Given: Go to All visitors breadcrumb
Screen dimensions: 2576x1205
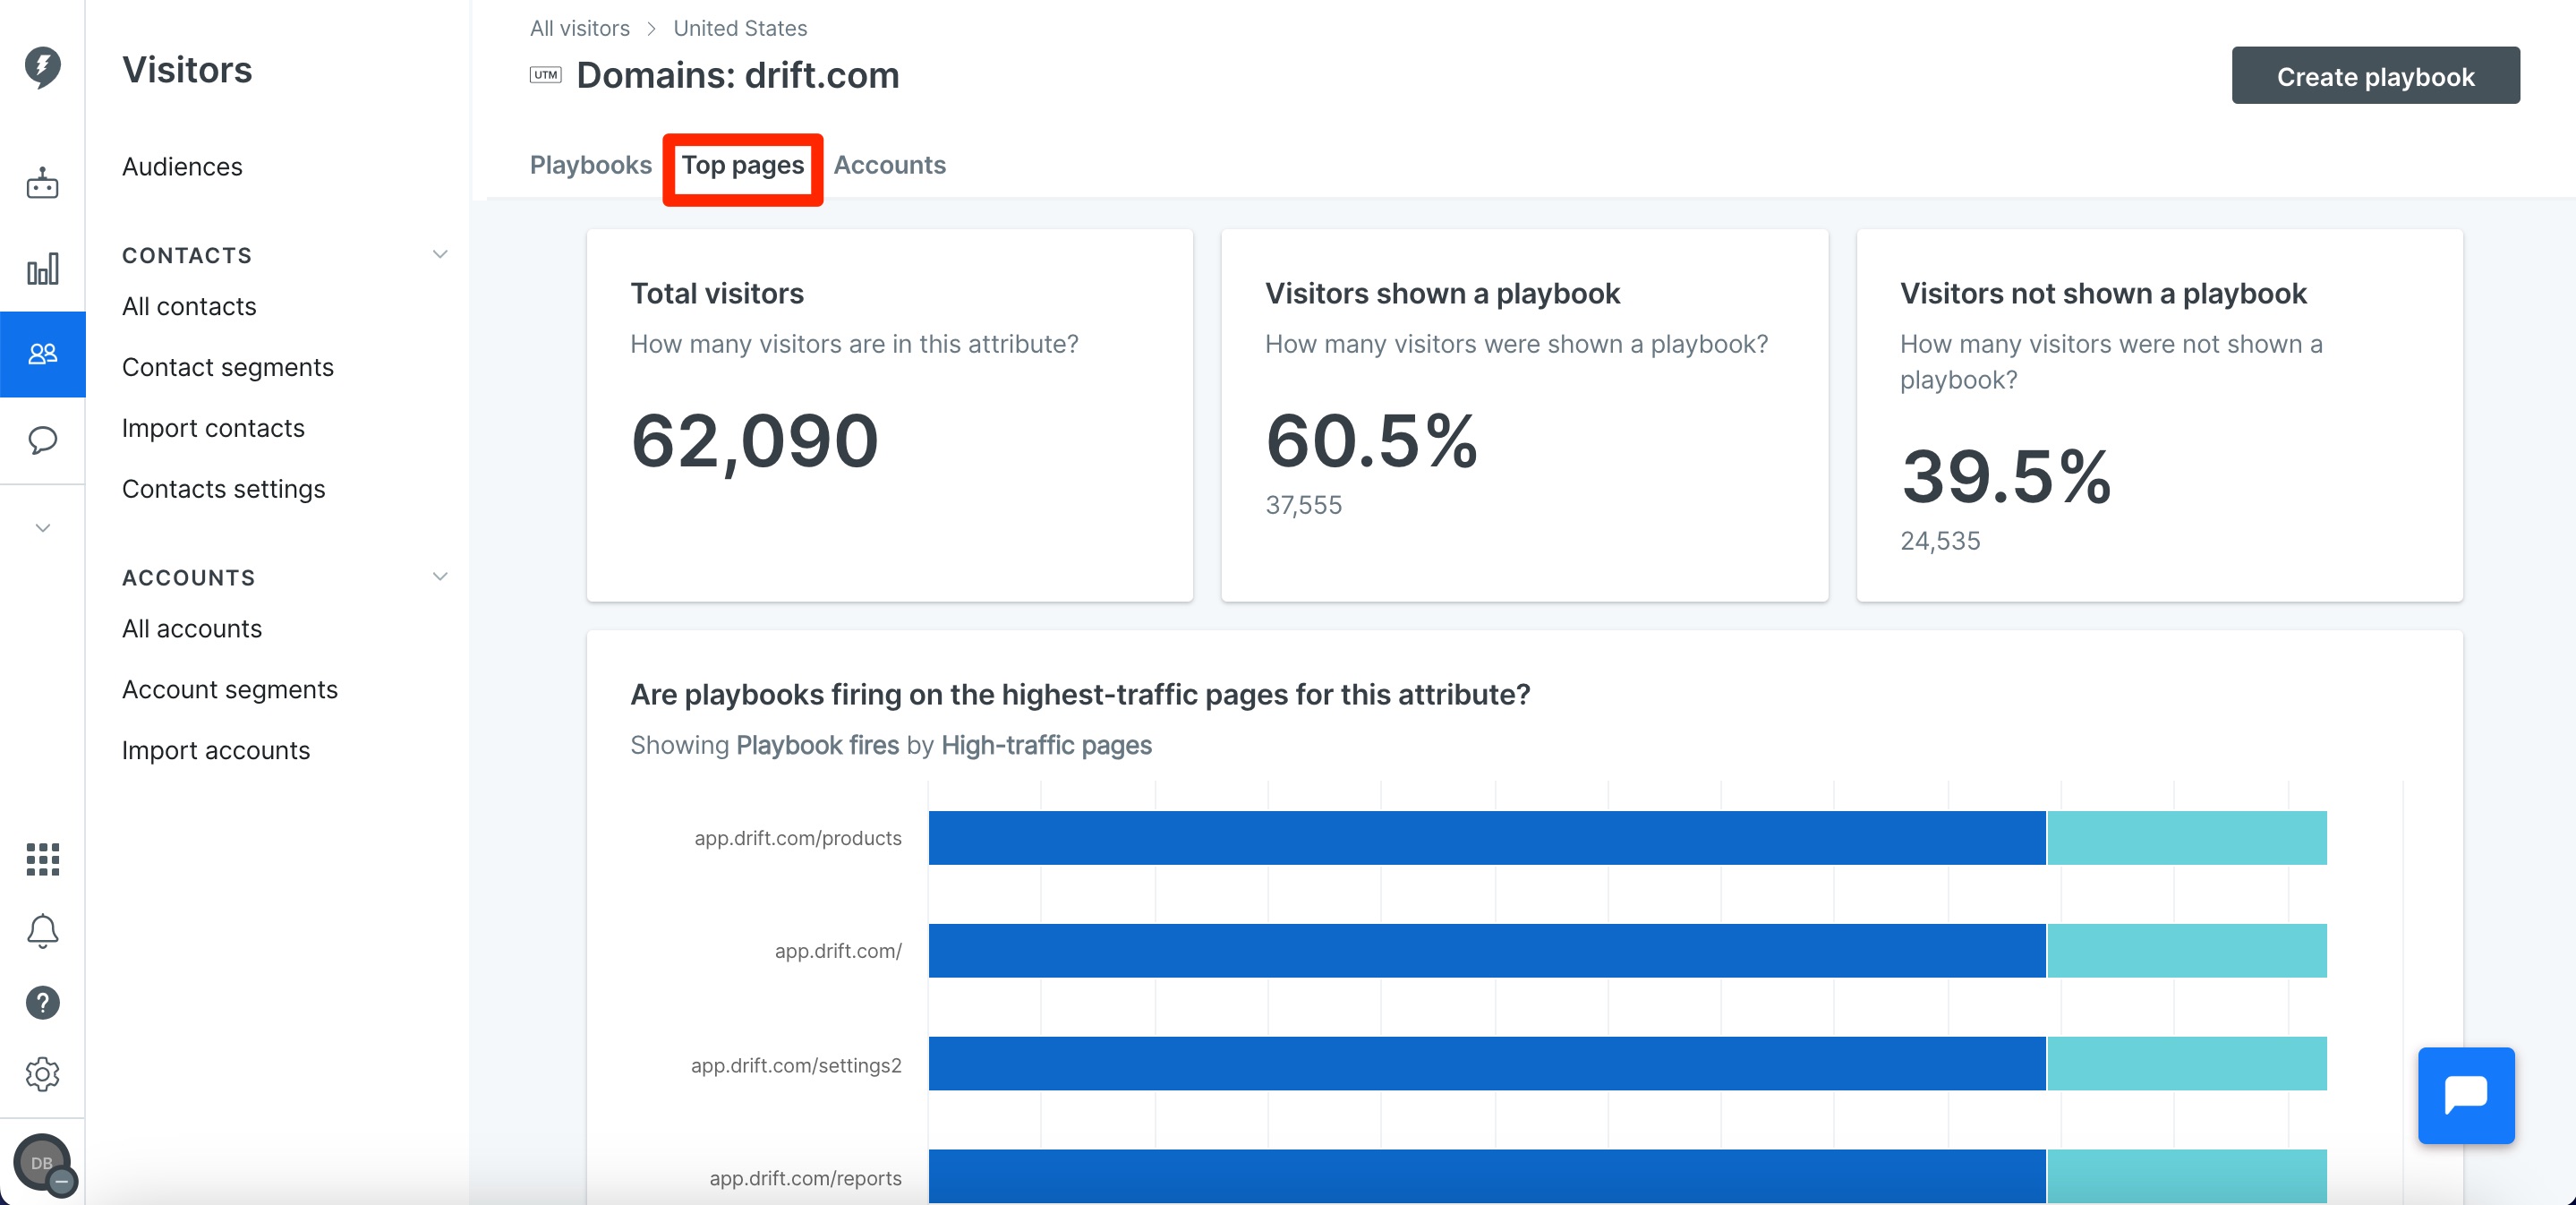Looking at the screenshot, I should coord(580,28).
